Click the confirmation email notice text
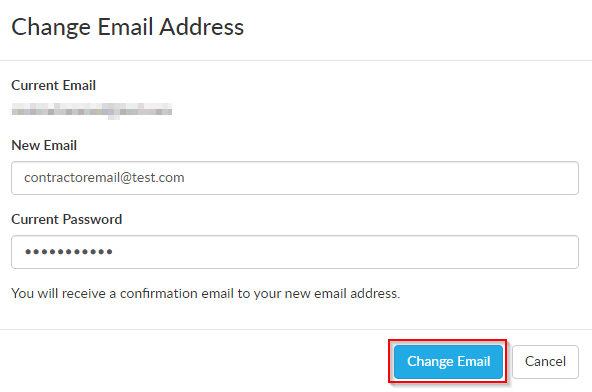The height and width of the screenshot is (392, 592). point(206,293)
